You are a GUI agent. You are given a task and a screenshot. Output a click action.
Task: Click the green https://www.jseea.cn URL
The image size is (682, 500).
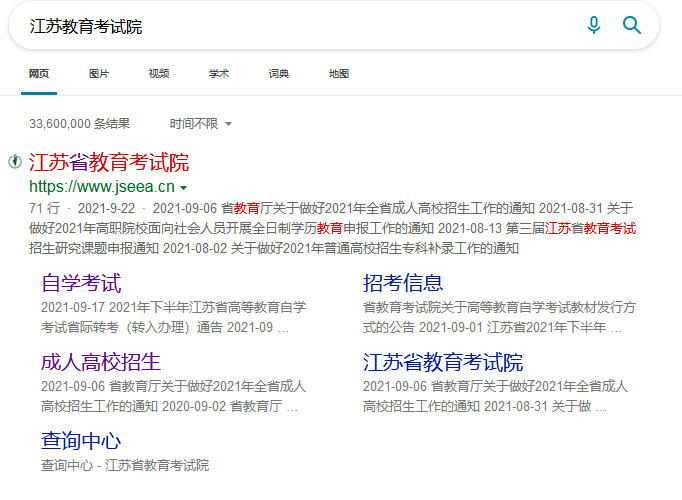pos(102,187)
